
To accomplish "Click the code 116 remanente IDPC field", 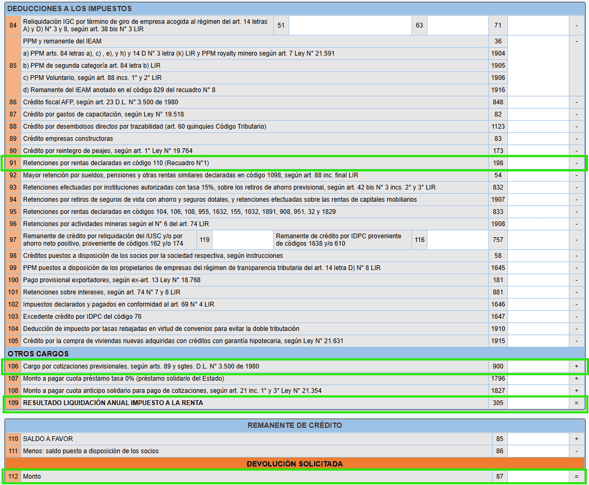I will pyautogui.click(x=458, y=240).
